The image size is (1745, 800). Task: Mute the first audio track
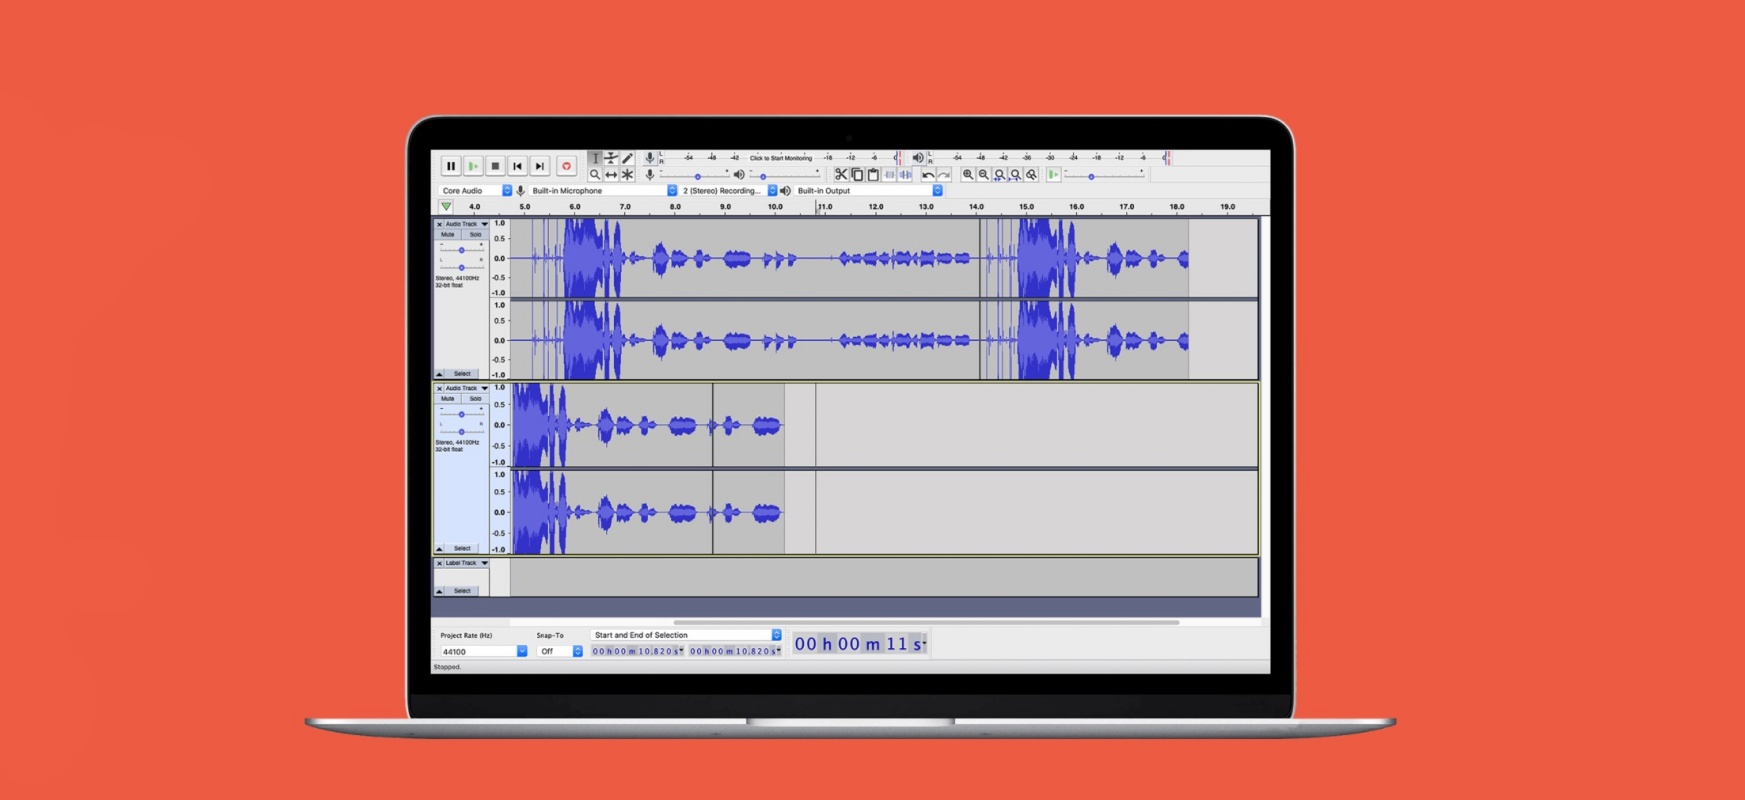coord(448,234)
